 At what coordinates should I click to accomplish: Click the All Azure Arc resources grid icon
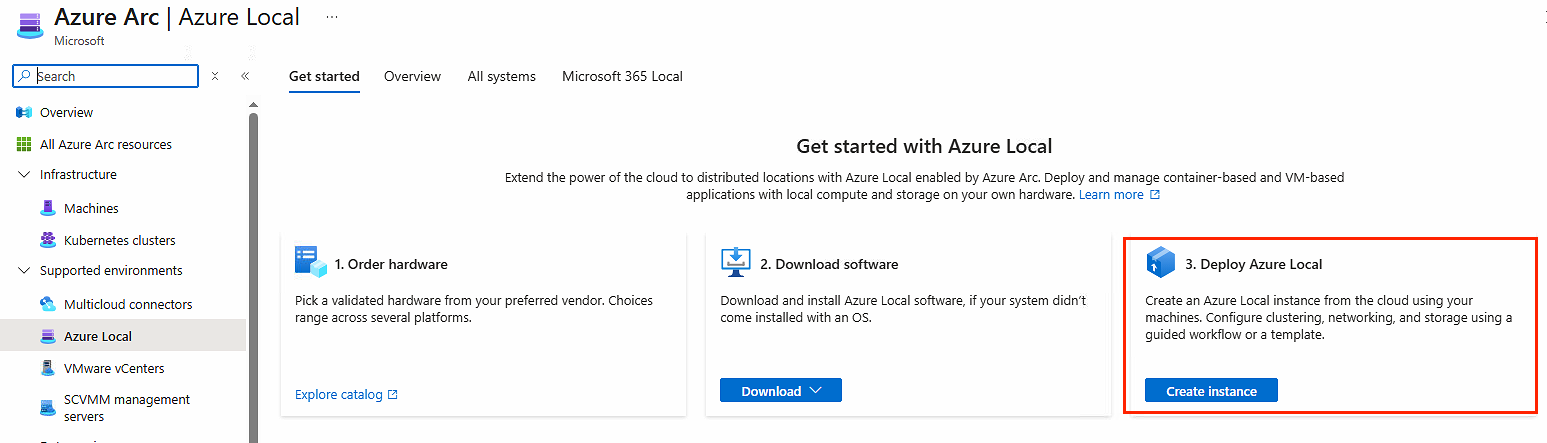pyautogui.click(x=24, y=144)
